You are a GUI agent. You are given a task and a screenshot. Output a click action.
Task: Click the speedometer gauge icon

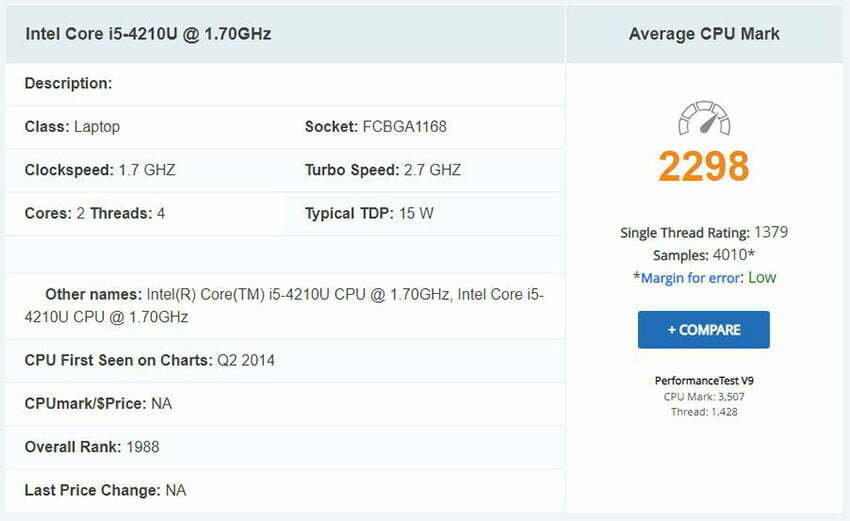click(x=704, y=118)
